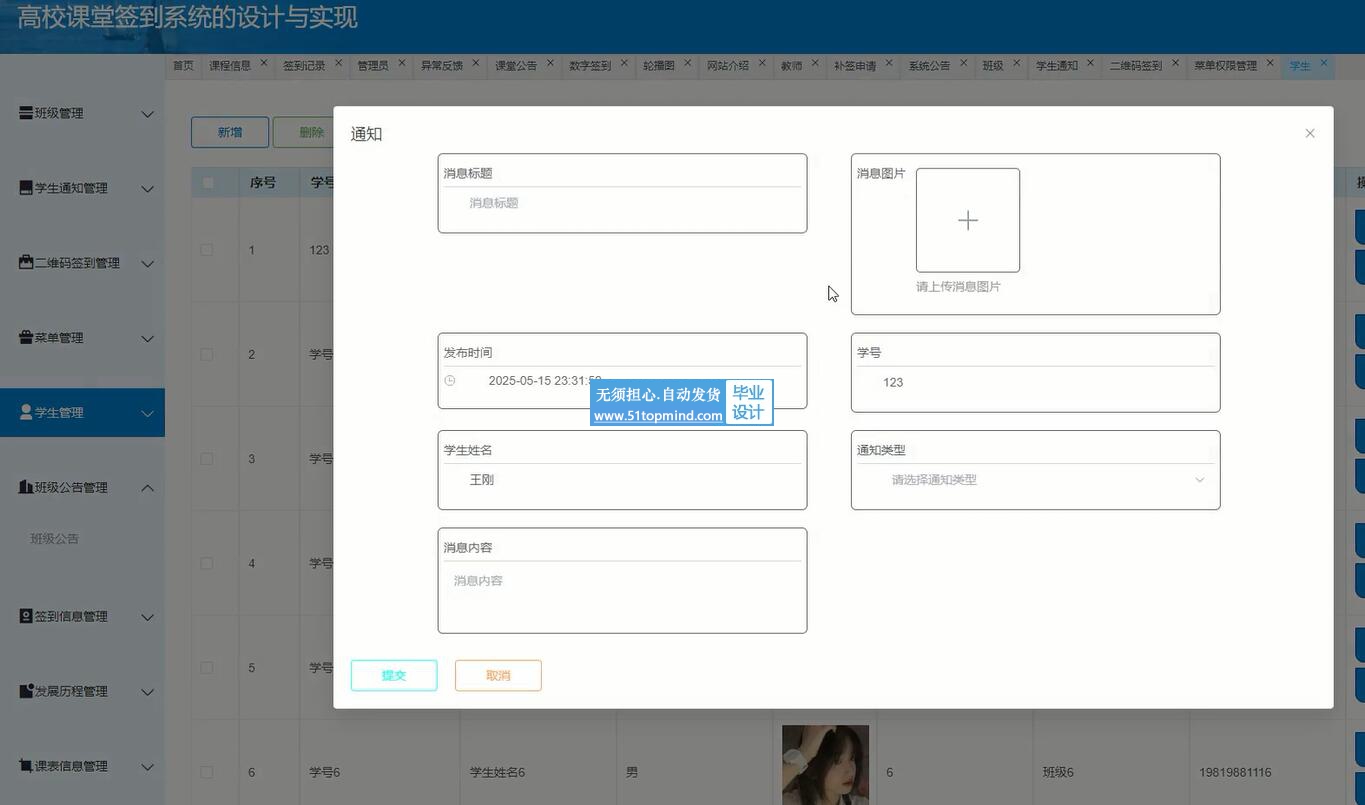Click the plus icon to upload message image

(x=967, y=220)
